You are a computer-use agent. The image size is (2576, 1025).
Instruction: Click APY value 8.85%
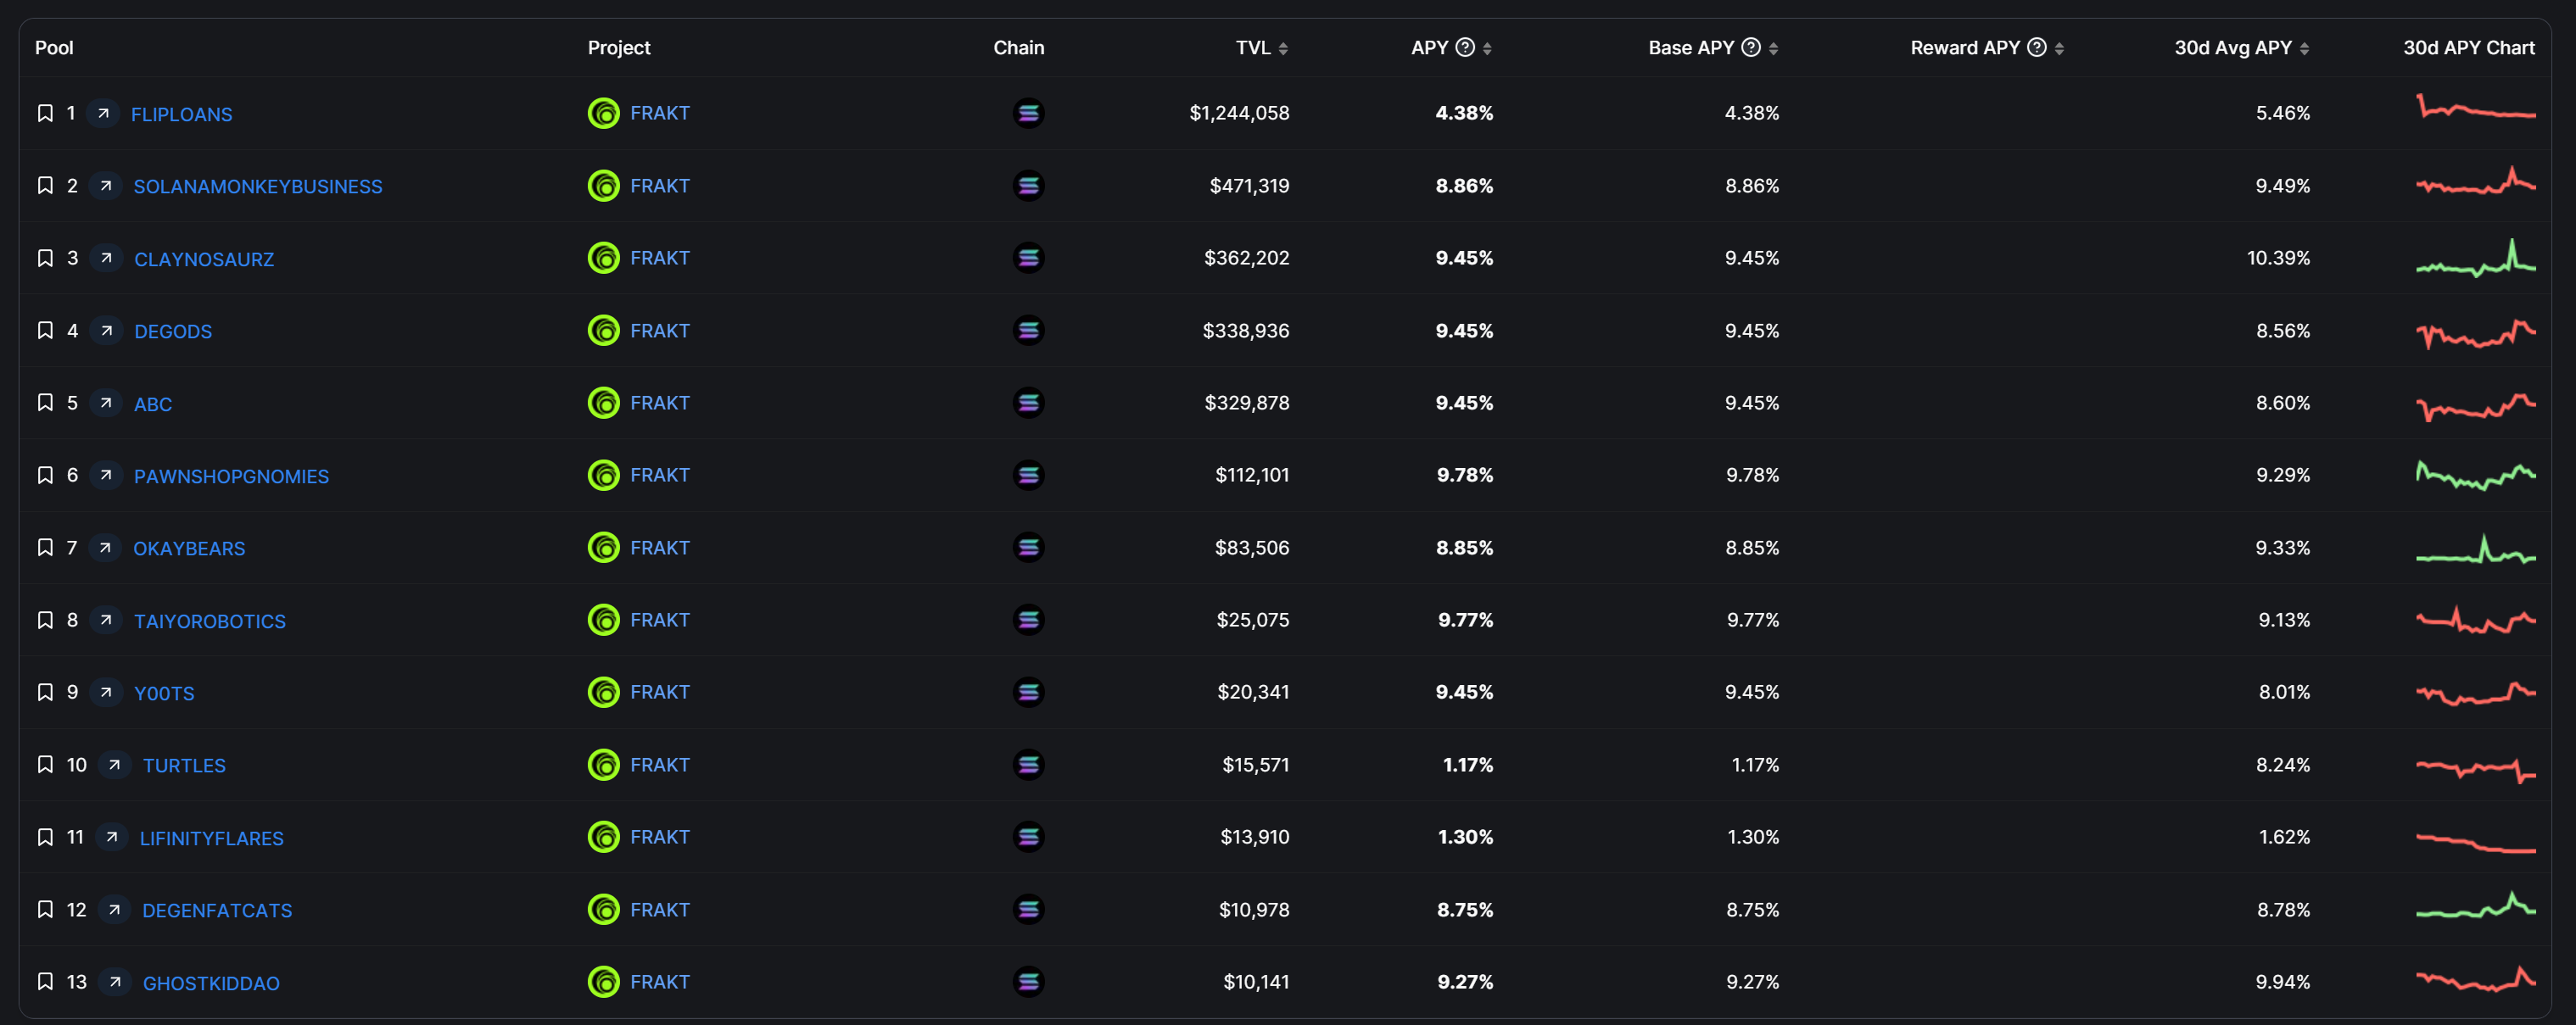click(x=1464, y=547)
